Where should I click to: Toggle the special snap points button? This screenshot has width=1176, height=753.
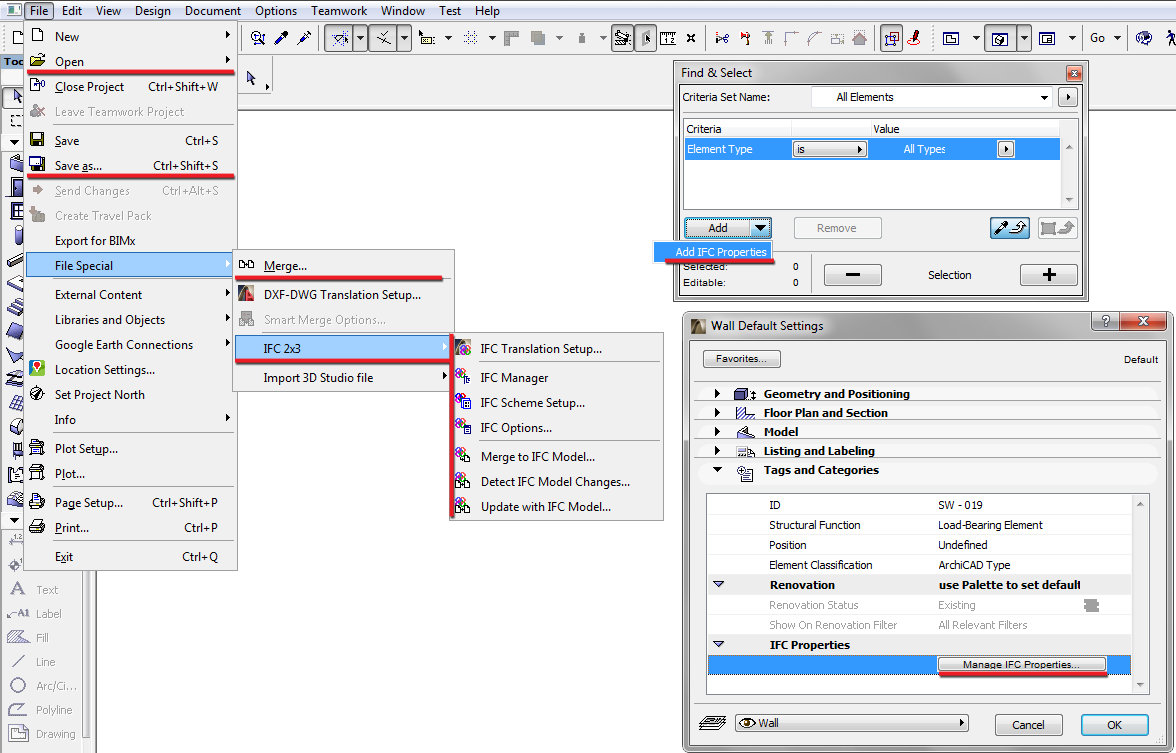pyautogui.click(x=383, y=38)
